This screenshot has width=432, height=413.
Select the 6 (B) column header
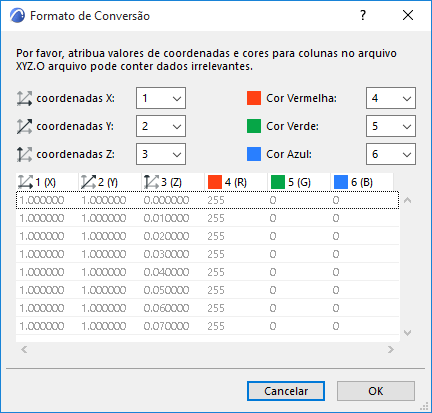click(x=362, y=182)
